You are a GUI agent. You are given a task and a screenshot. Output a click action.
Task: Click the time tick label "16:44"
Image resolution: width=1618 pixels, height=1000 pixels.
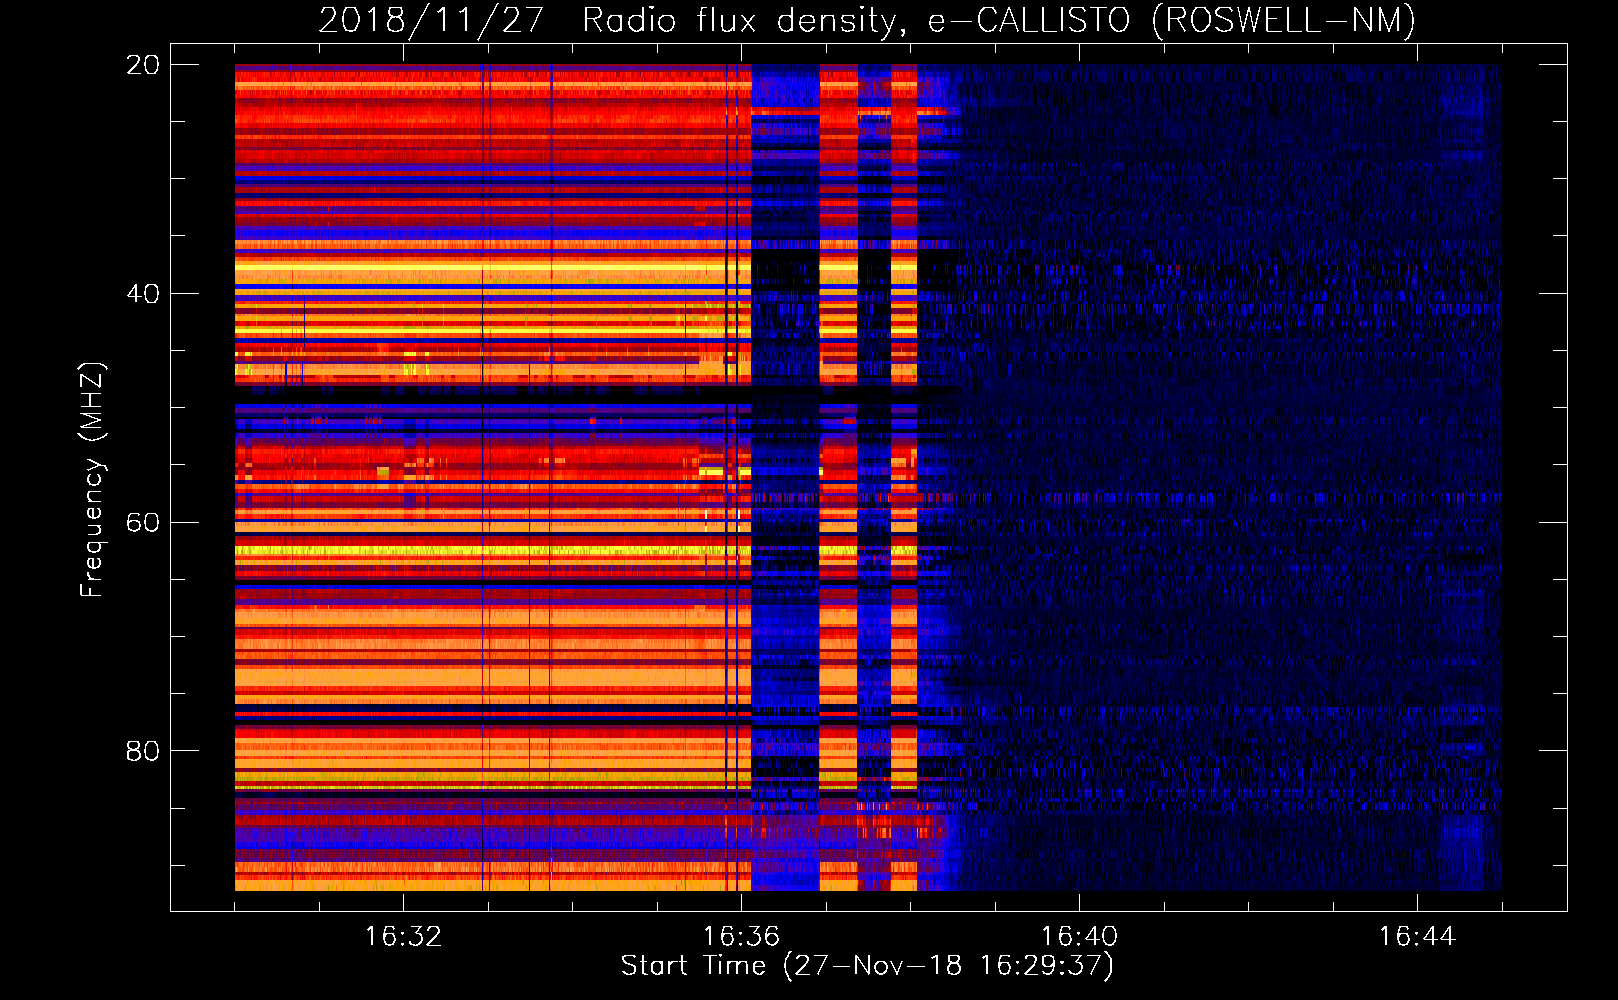click(1417, 936)
